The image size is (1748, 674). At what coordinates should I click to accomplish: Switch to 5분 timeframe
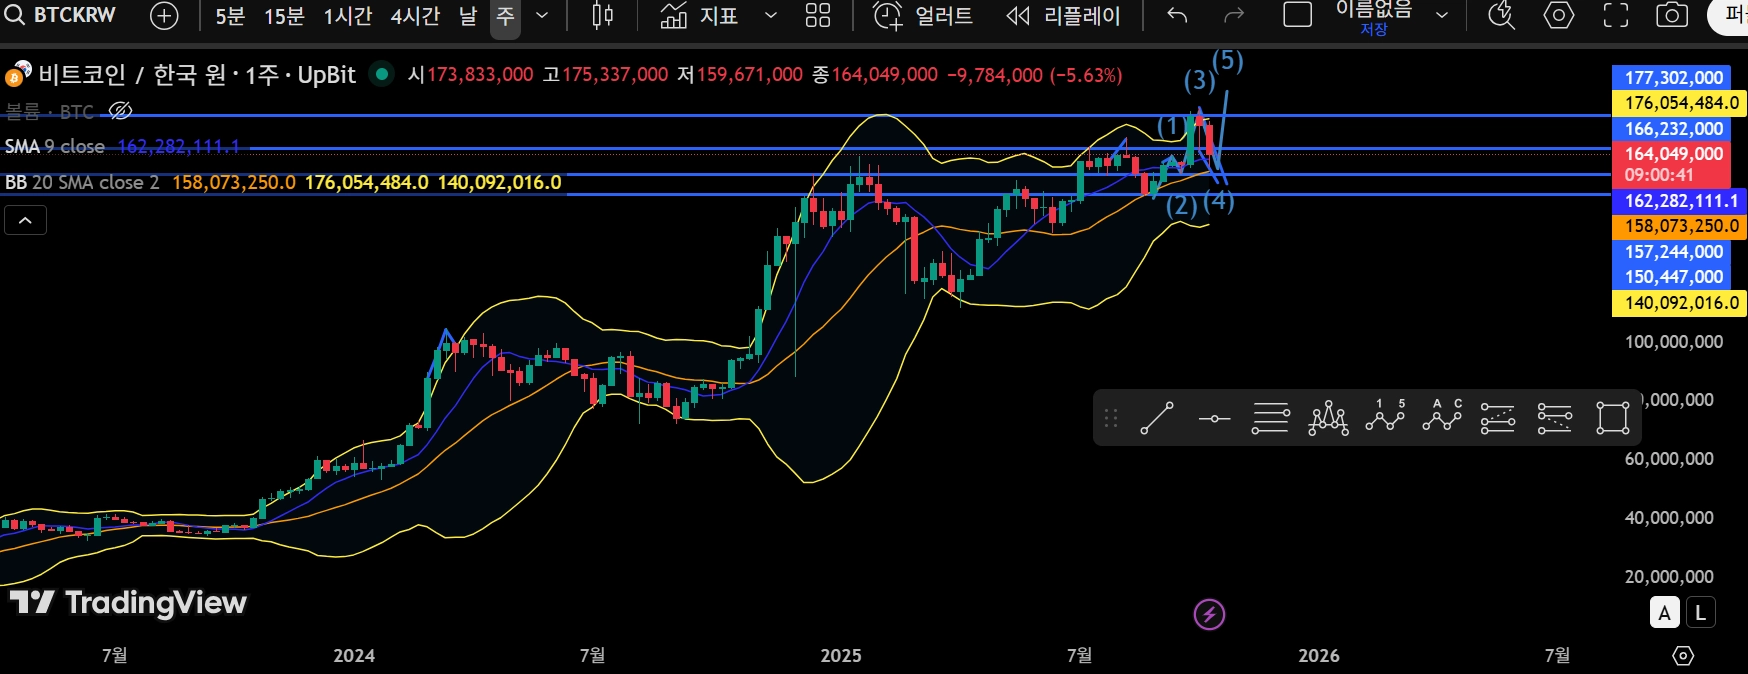(230, 16)
